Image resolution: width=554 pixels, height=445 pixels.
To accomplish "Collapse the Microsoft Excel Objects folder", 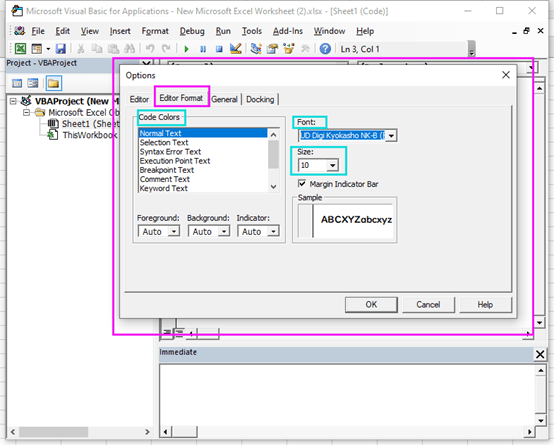I will [x=26, y=112].
